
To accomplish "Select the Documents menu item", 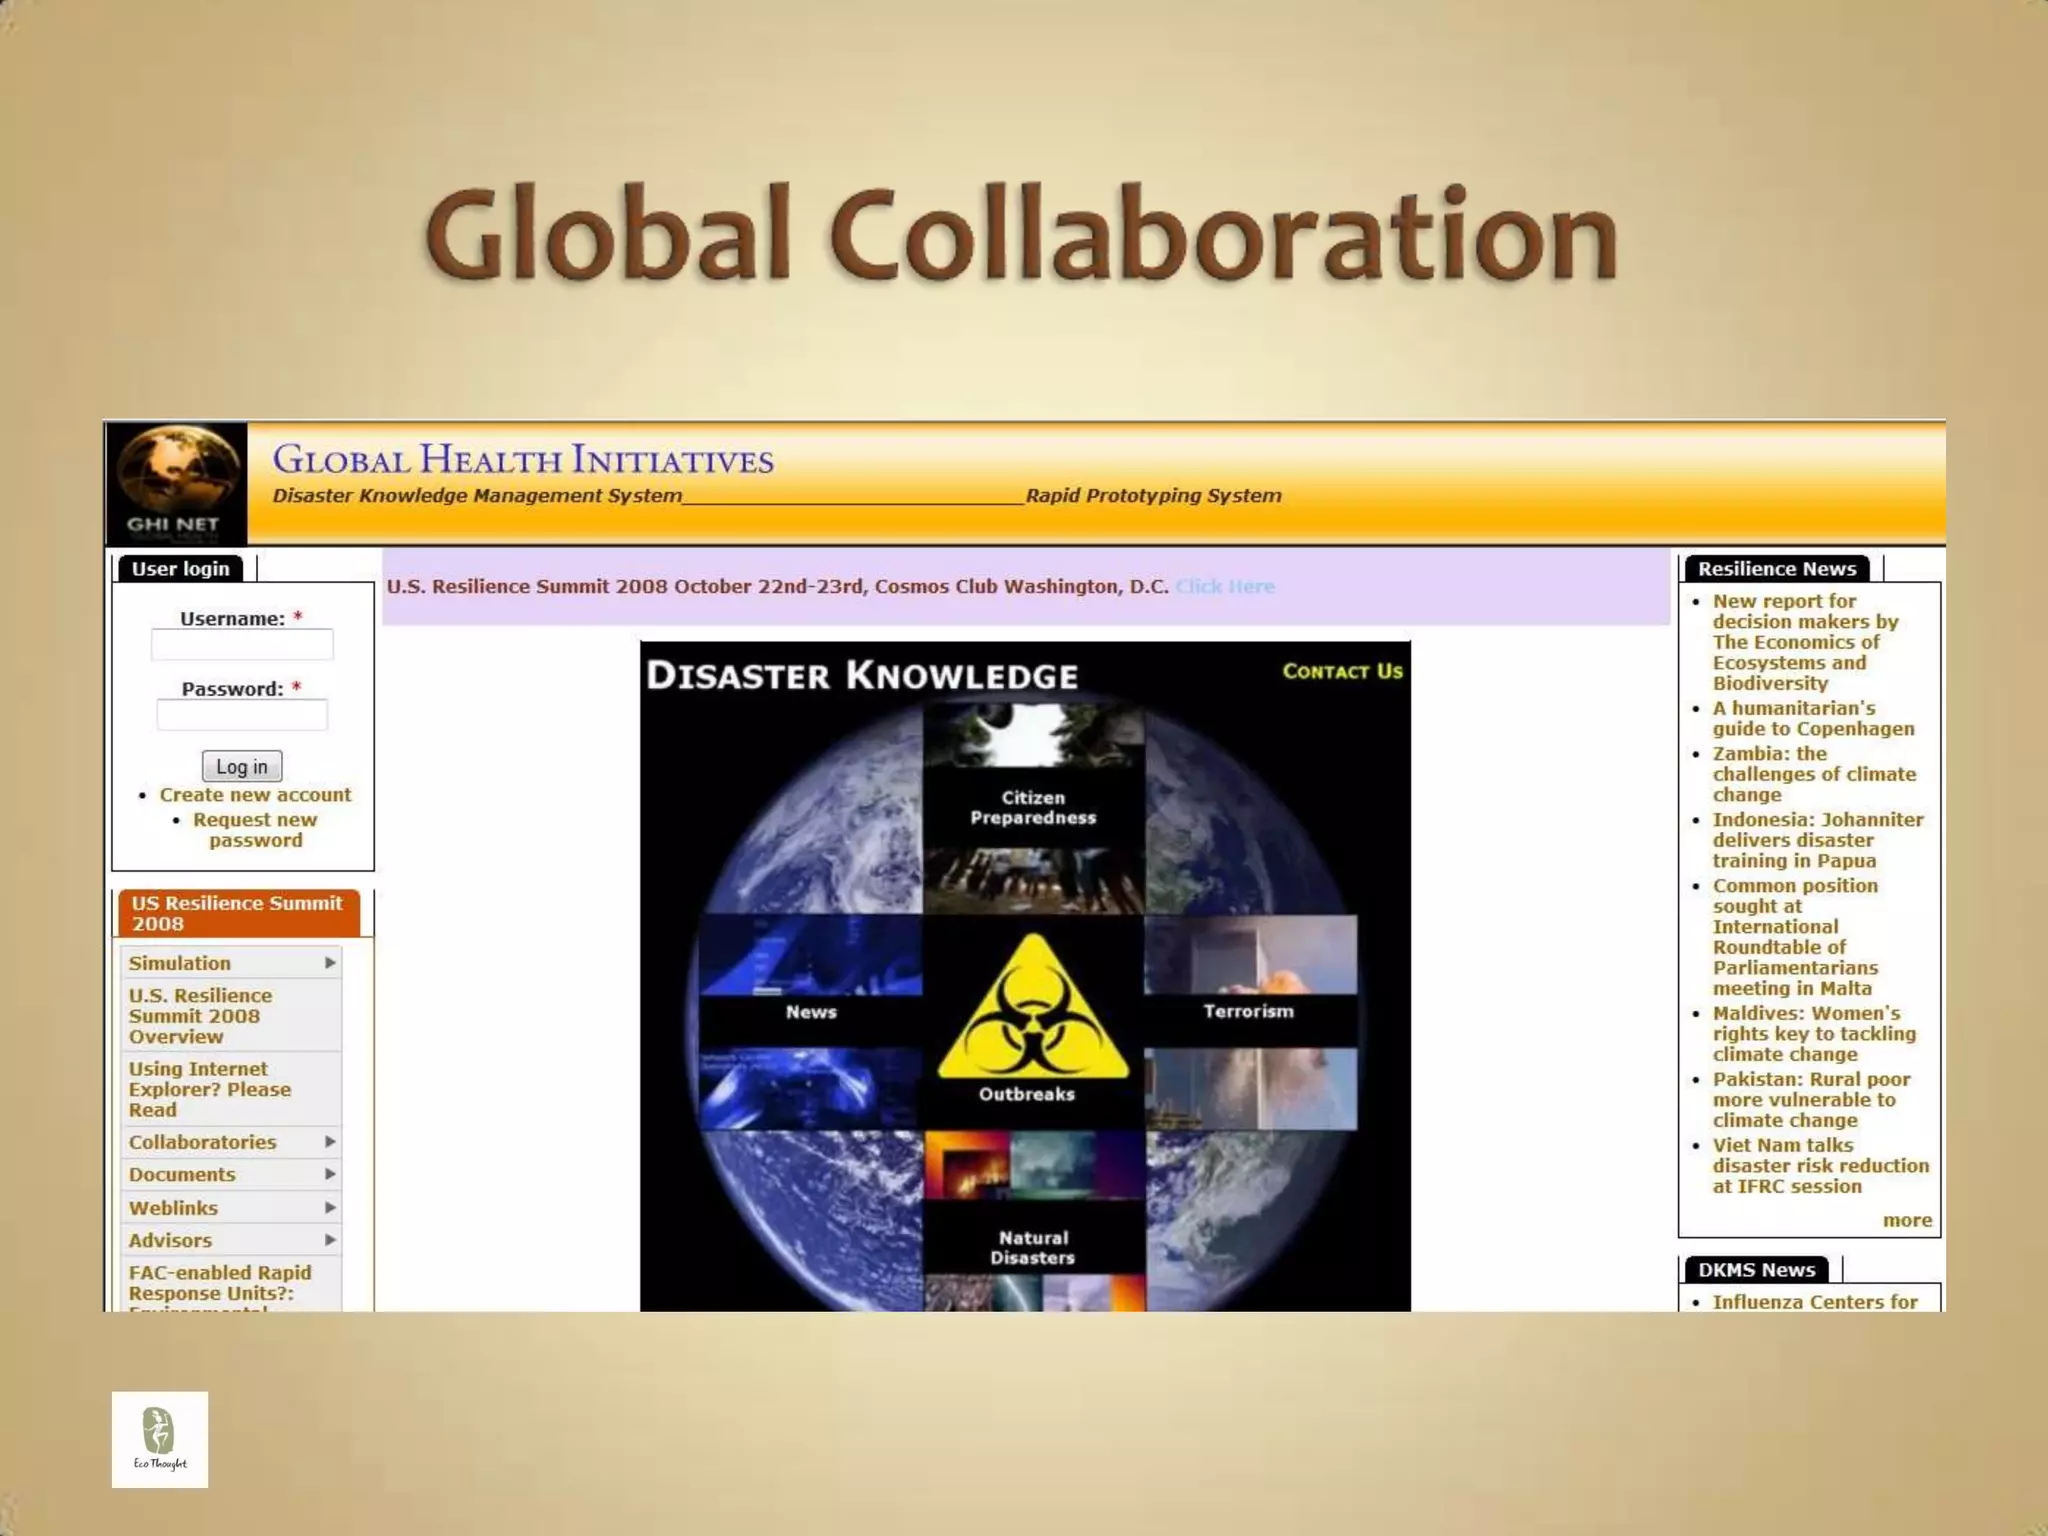I will coord(182,1174).
